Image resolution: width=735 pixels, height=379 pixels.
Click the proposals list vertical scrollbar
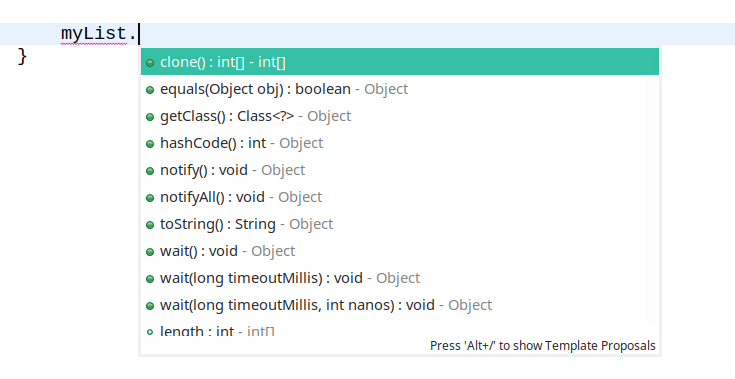(x=651, y=186)
